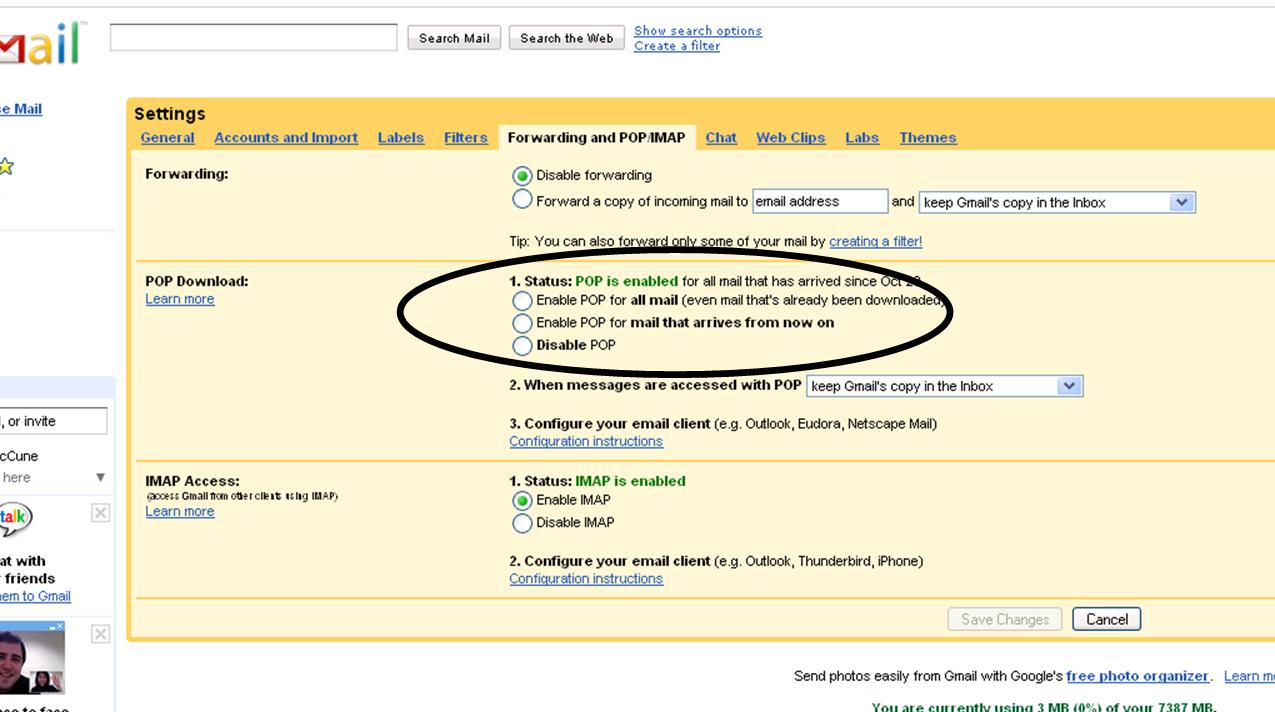The height and width of the screenshot is (712, 1275).
Task: Expand the chat status dropdown arrow
Action: [x=100, y=478]
